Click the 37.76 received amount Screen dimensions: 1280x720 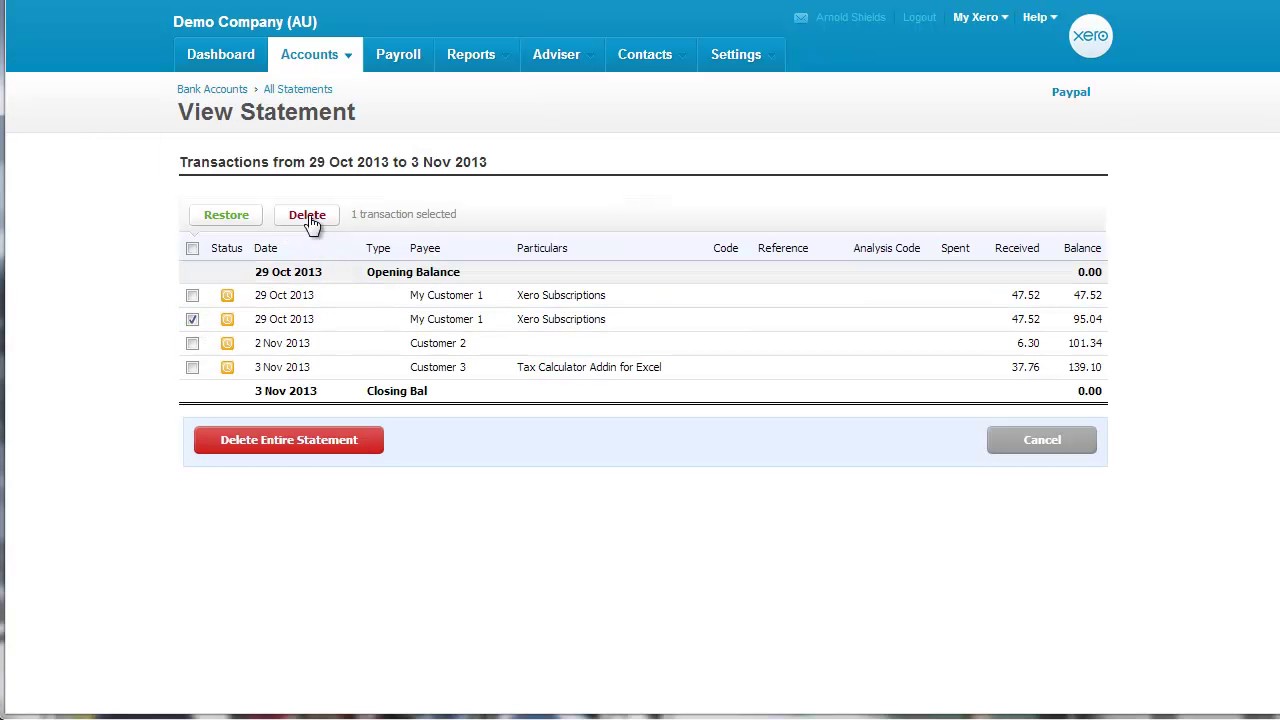click(x=1025, y=367)
